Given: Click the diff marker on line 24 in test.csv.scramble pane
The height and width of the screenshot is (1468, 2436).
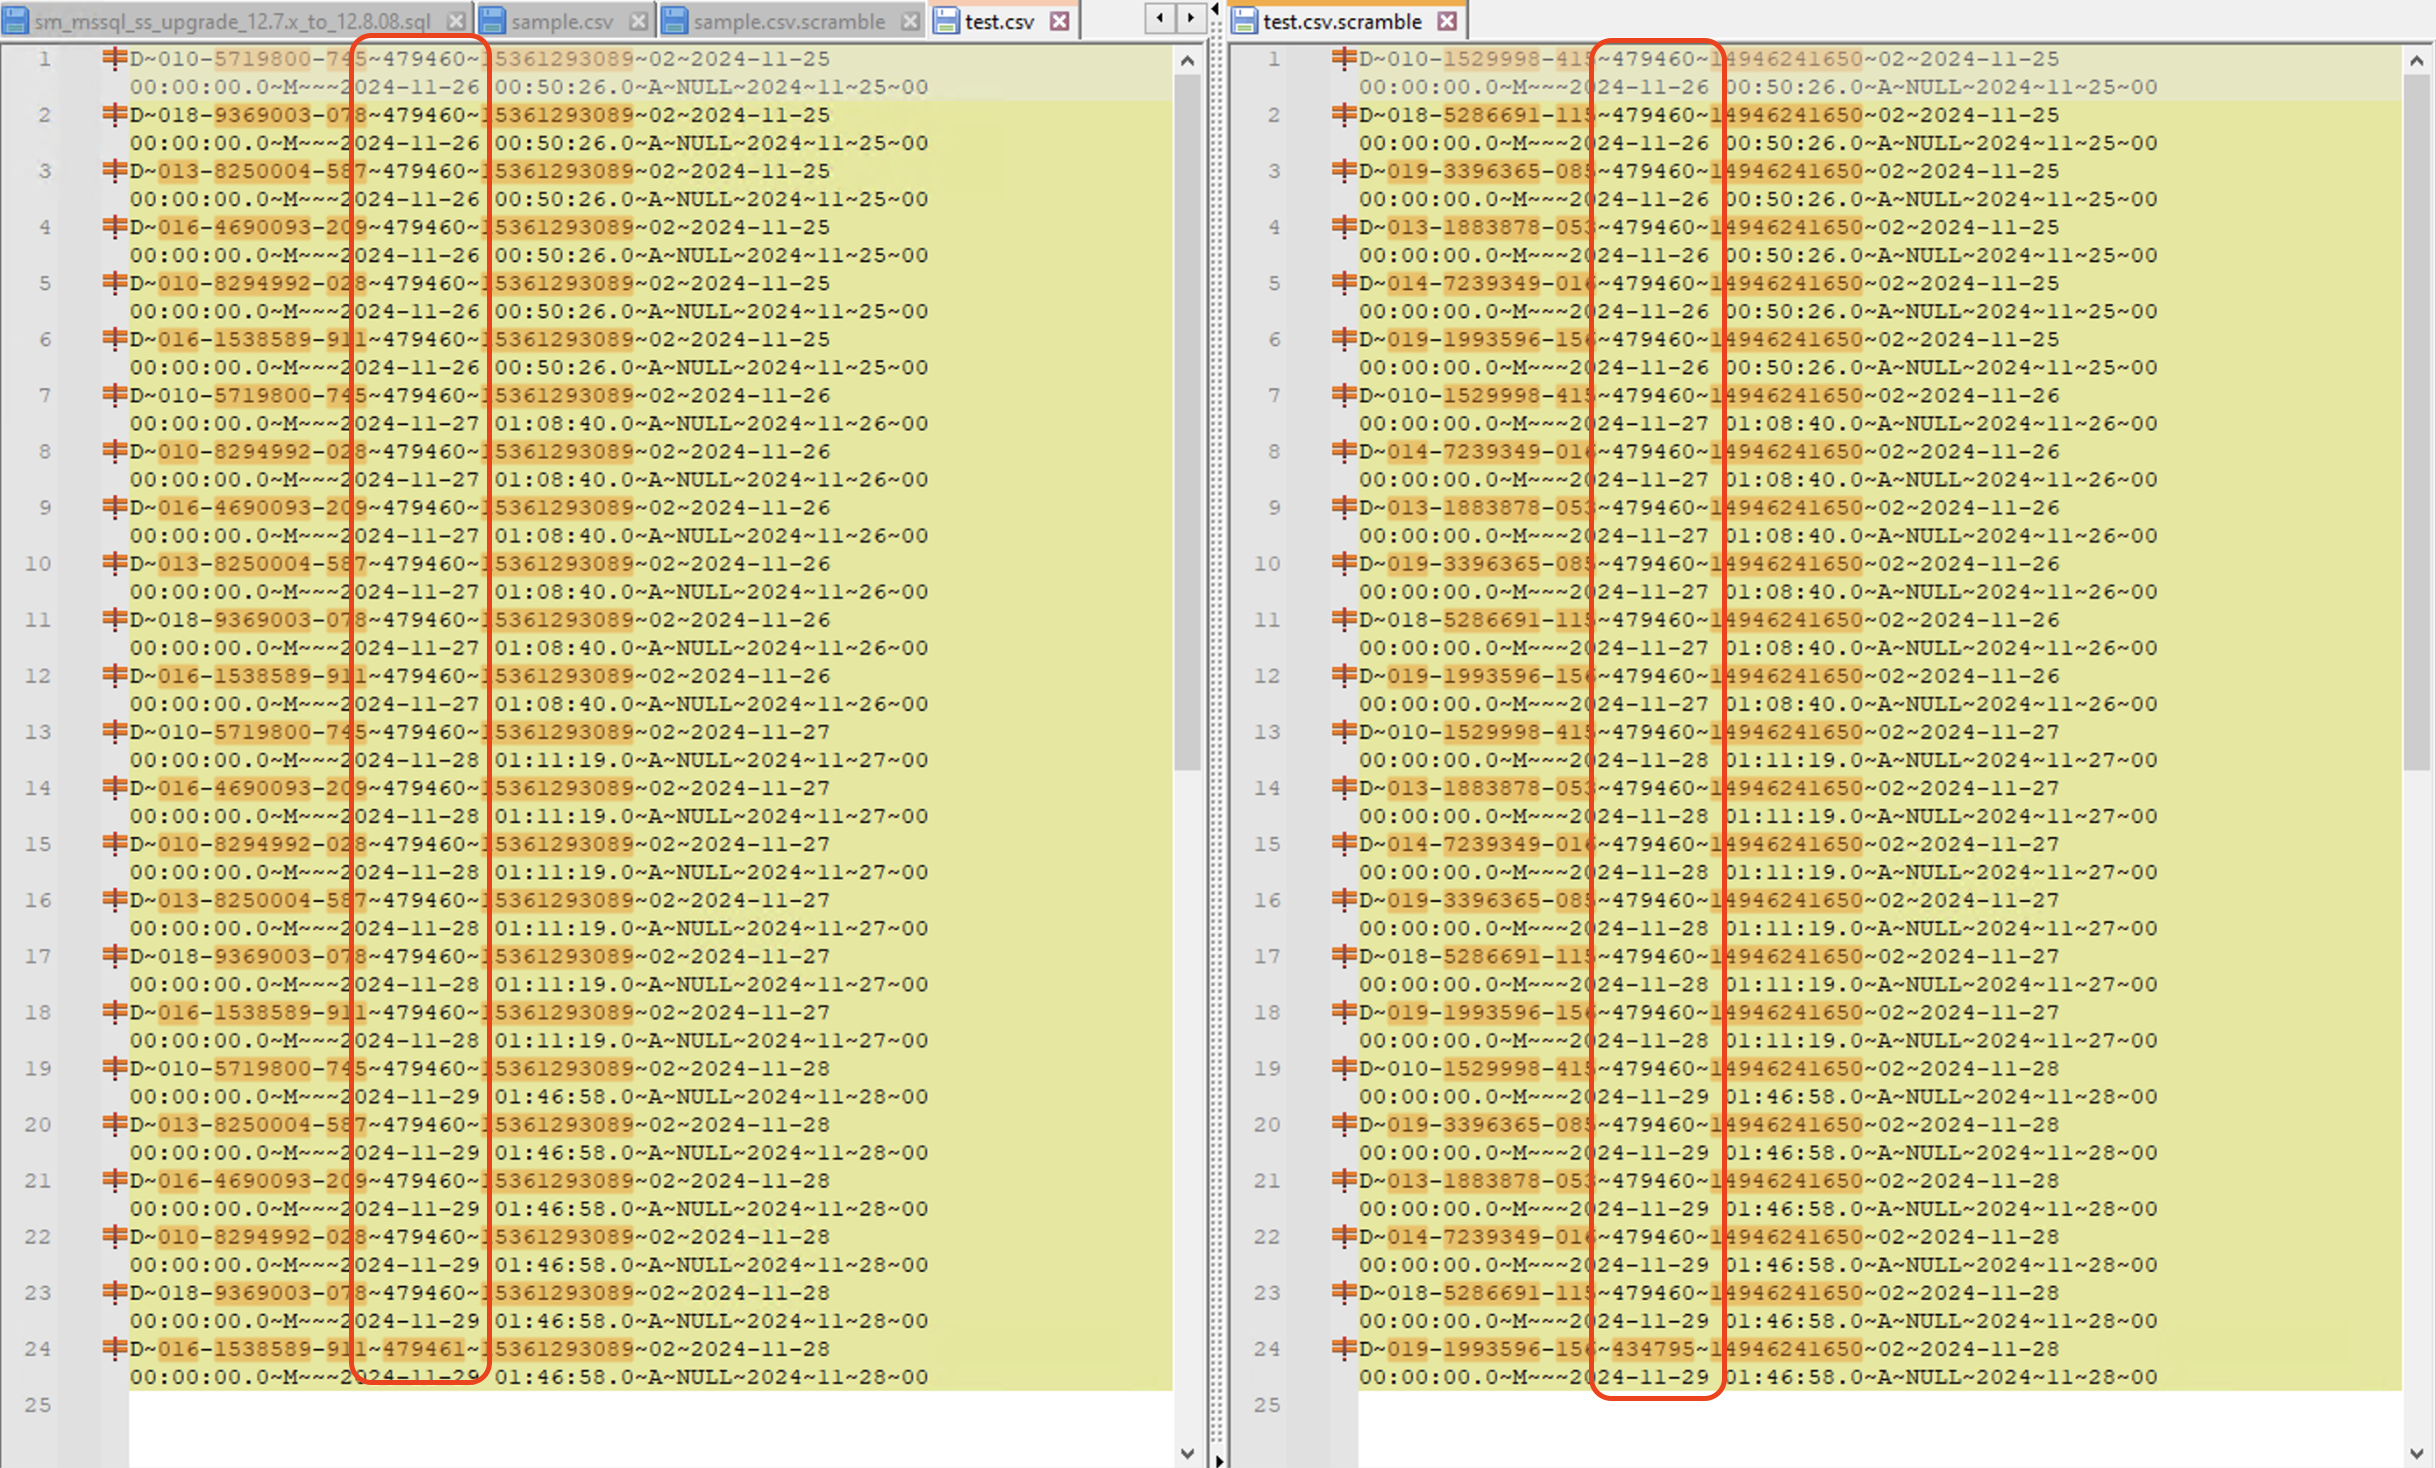Looking at the screenshot, I should (1343, 1348).
